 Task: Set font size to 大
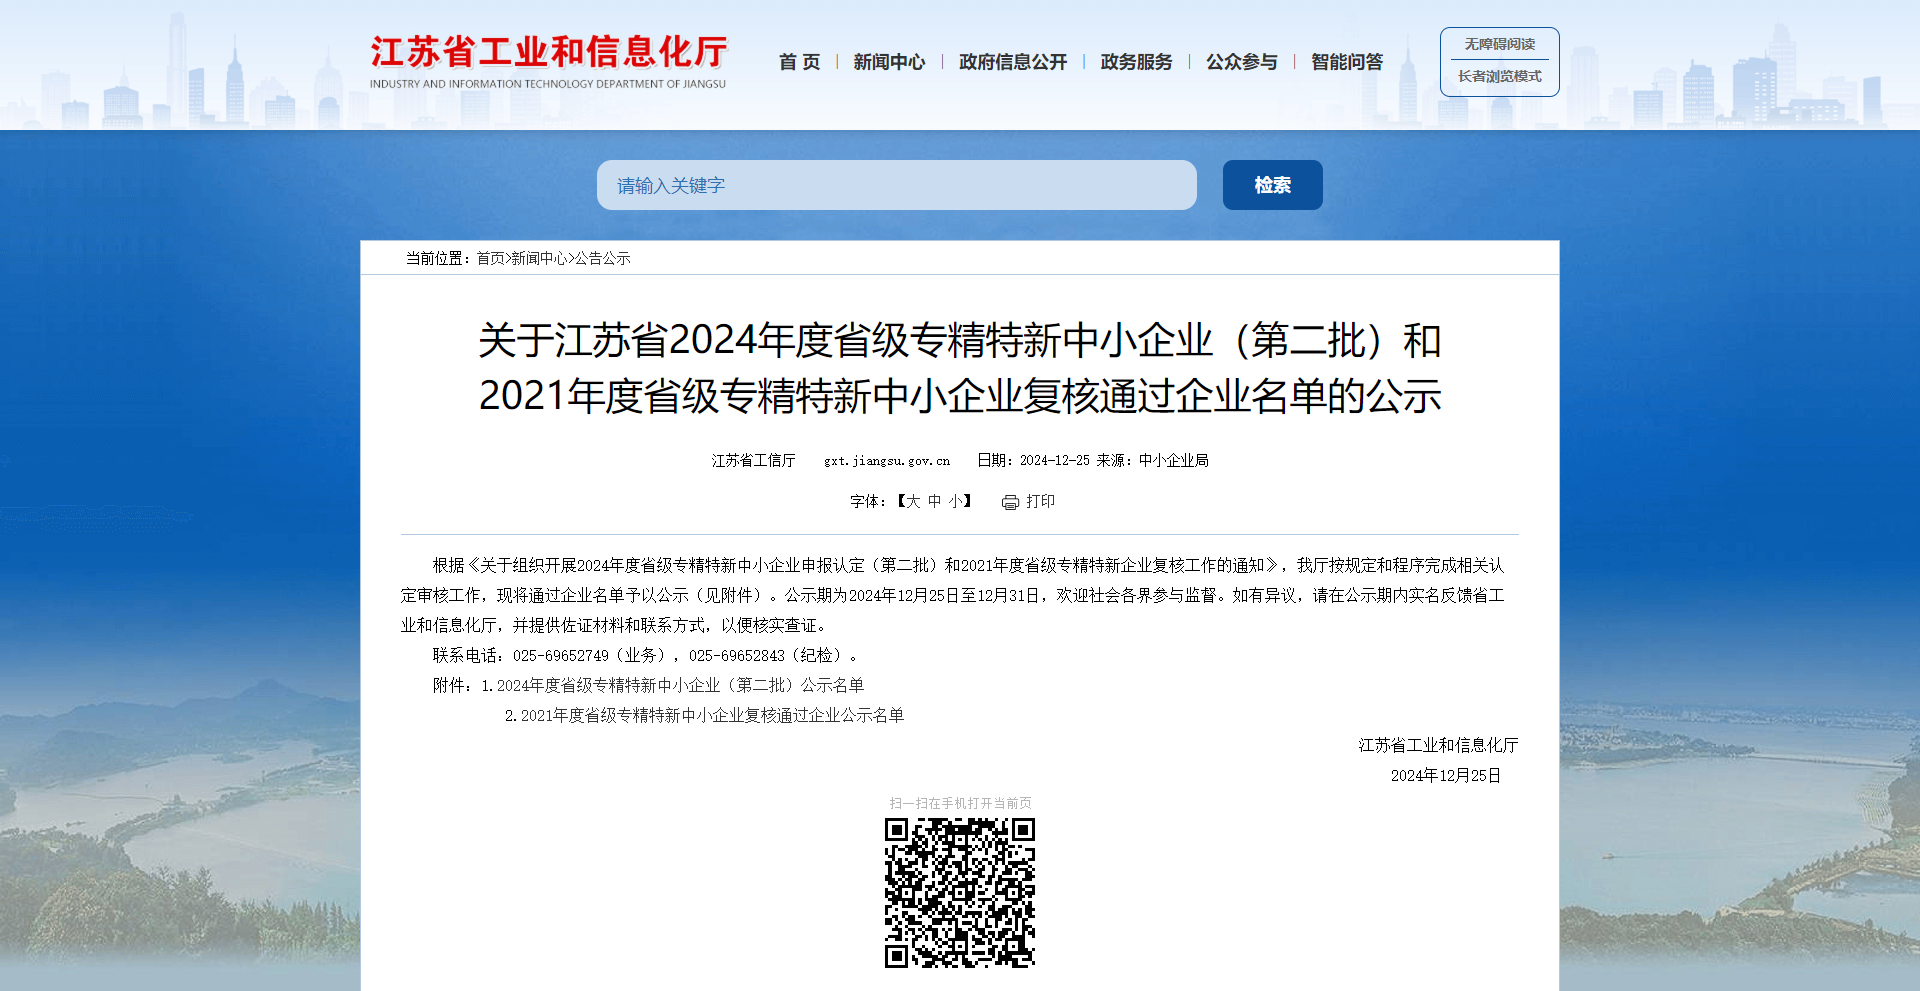(913, 501)
